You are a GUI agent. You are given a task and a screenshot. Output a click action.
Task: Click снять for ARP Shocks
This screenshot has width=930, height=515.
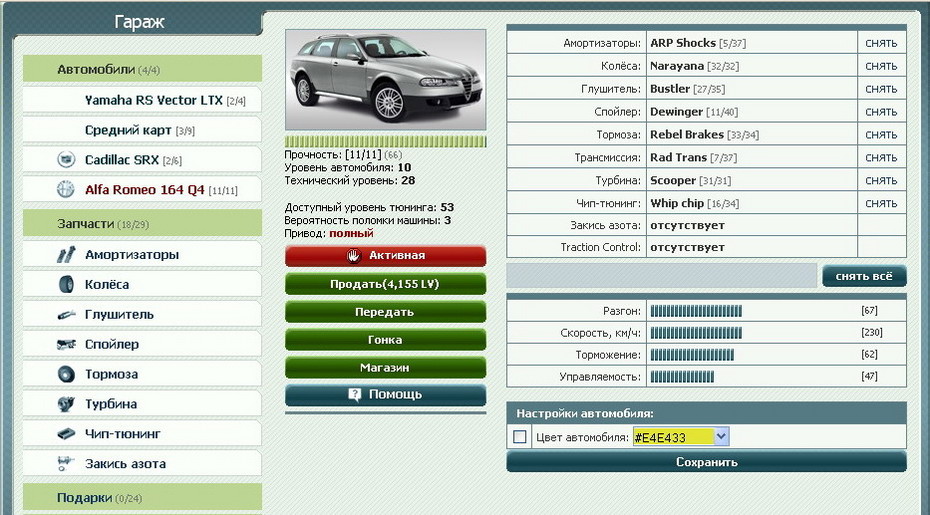(x=881, y=43)
